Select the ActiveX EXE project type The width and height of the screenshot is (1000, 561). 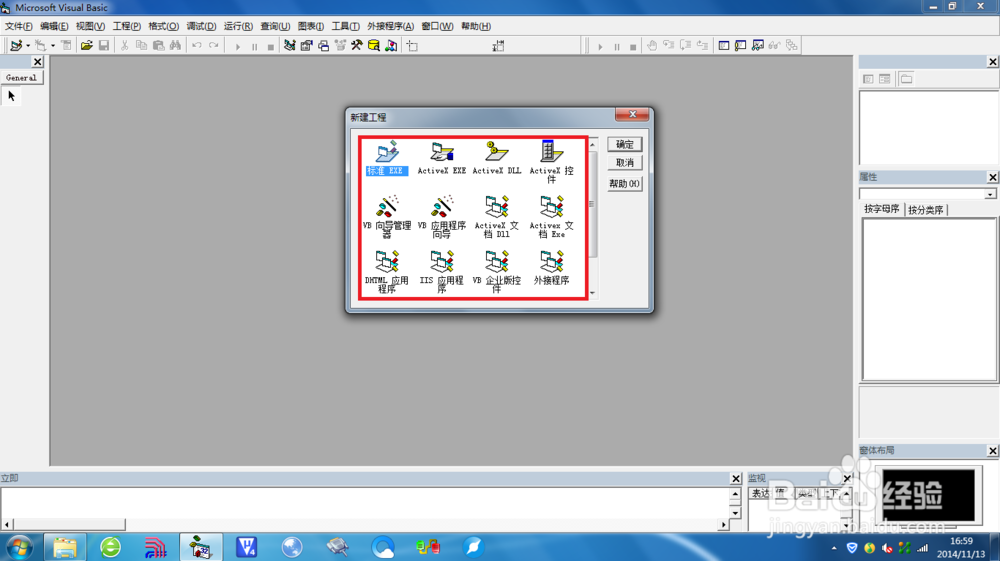click(441, 158)
